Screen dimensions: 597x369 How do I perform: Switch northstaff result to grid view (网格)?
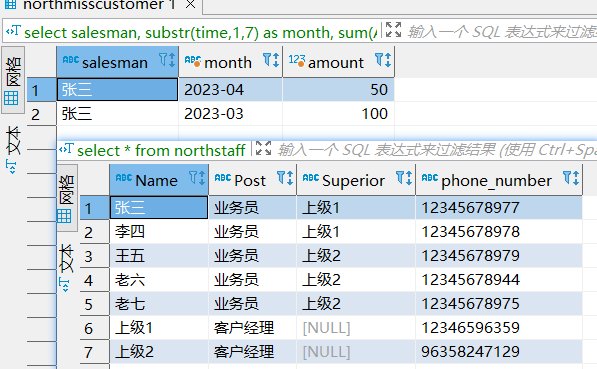tap(67, 198)
